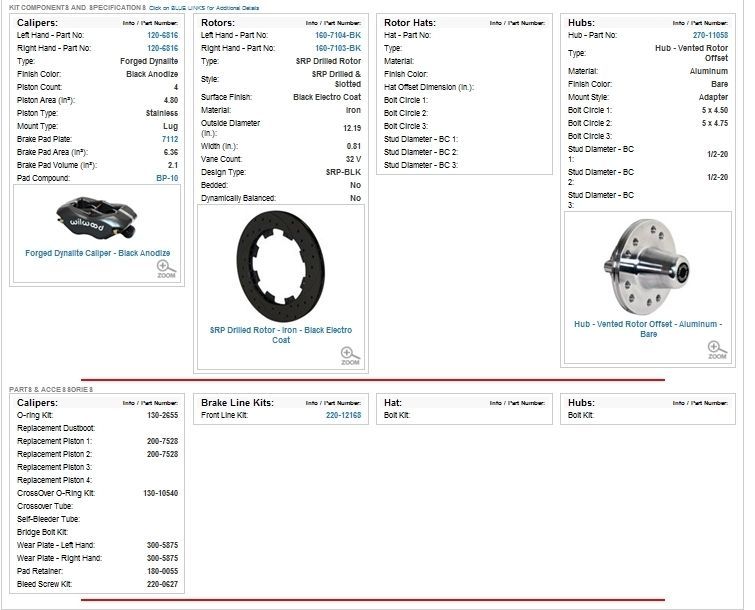
Task: Open the aluminum hub product thumbnail
Action: [x=648, y=266]
